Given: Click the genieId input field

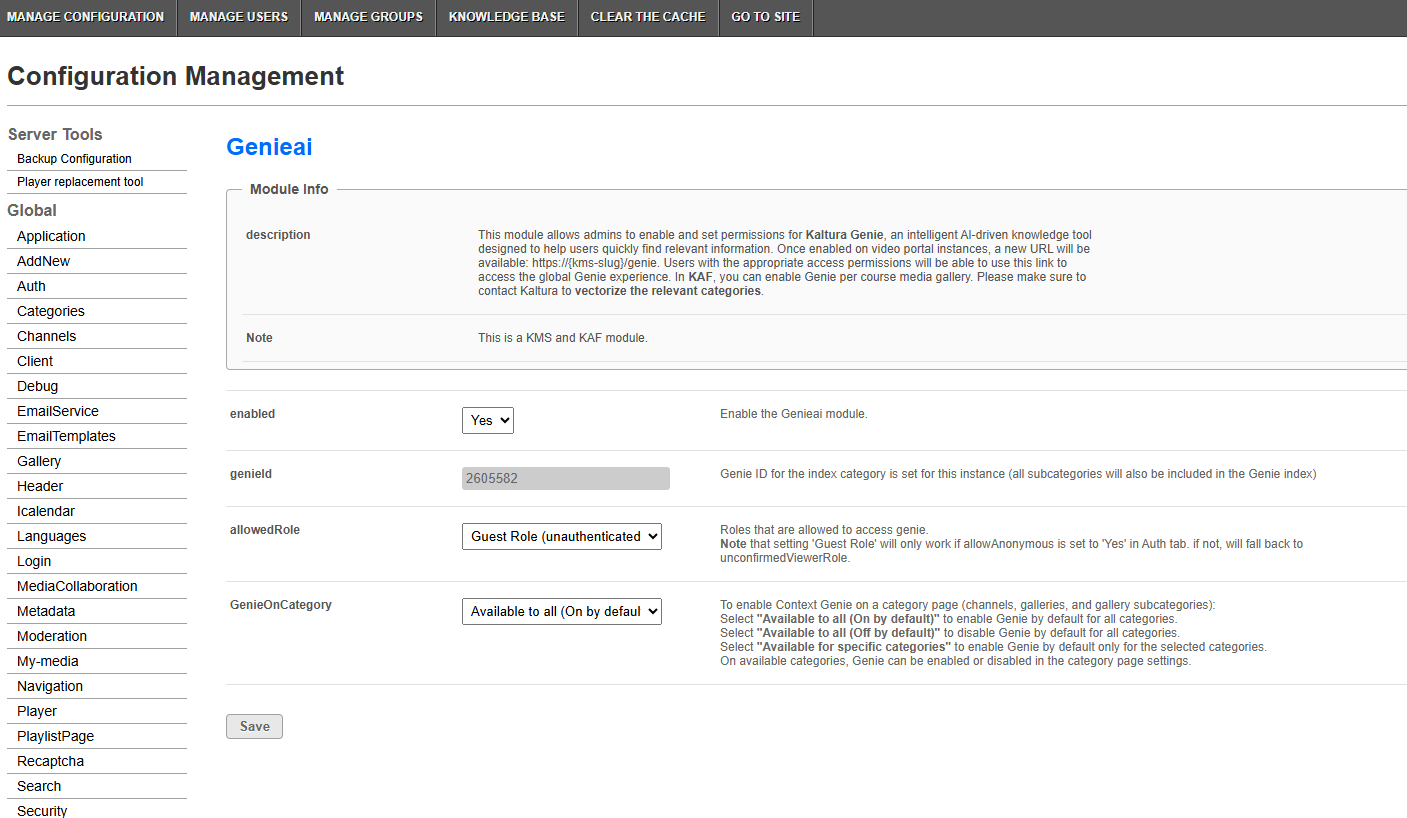Looking at the screenshot, I should tap(566, 478).
